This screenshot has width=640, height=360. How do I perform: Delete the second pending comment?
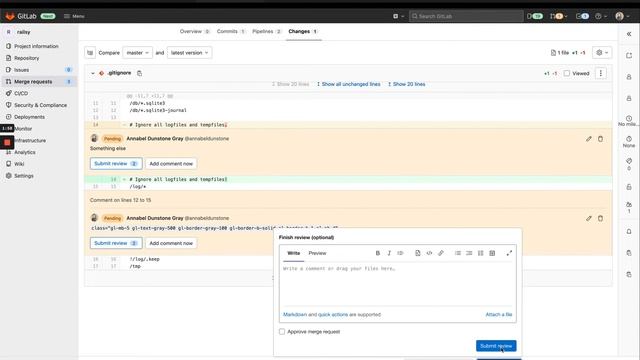pyautogui.click(x=600, y=218)
